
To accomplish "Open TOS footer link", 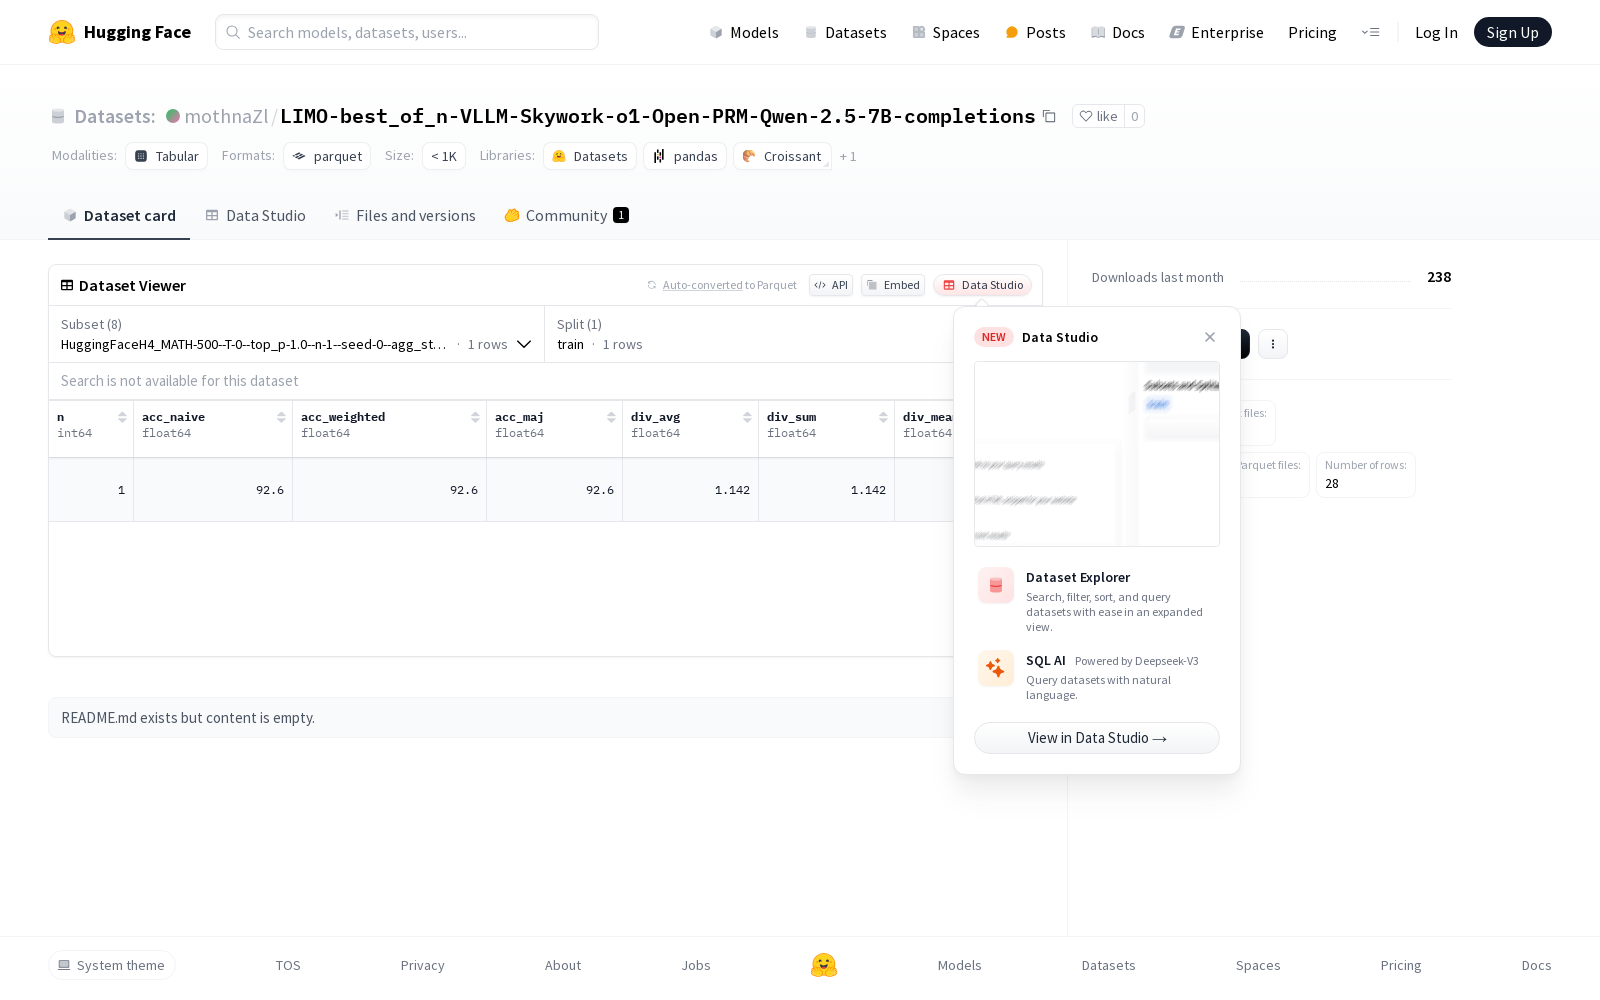I will coord(288,965).
